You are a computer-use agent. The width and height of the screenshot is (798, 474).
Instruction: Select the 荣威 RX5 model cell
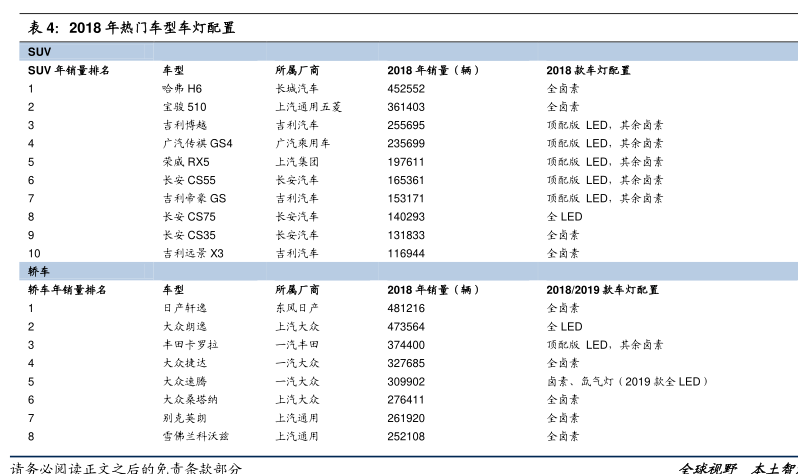(x=186, y=162)
